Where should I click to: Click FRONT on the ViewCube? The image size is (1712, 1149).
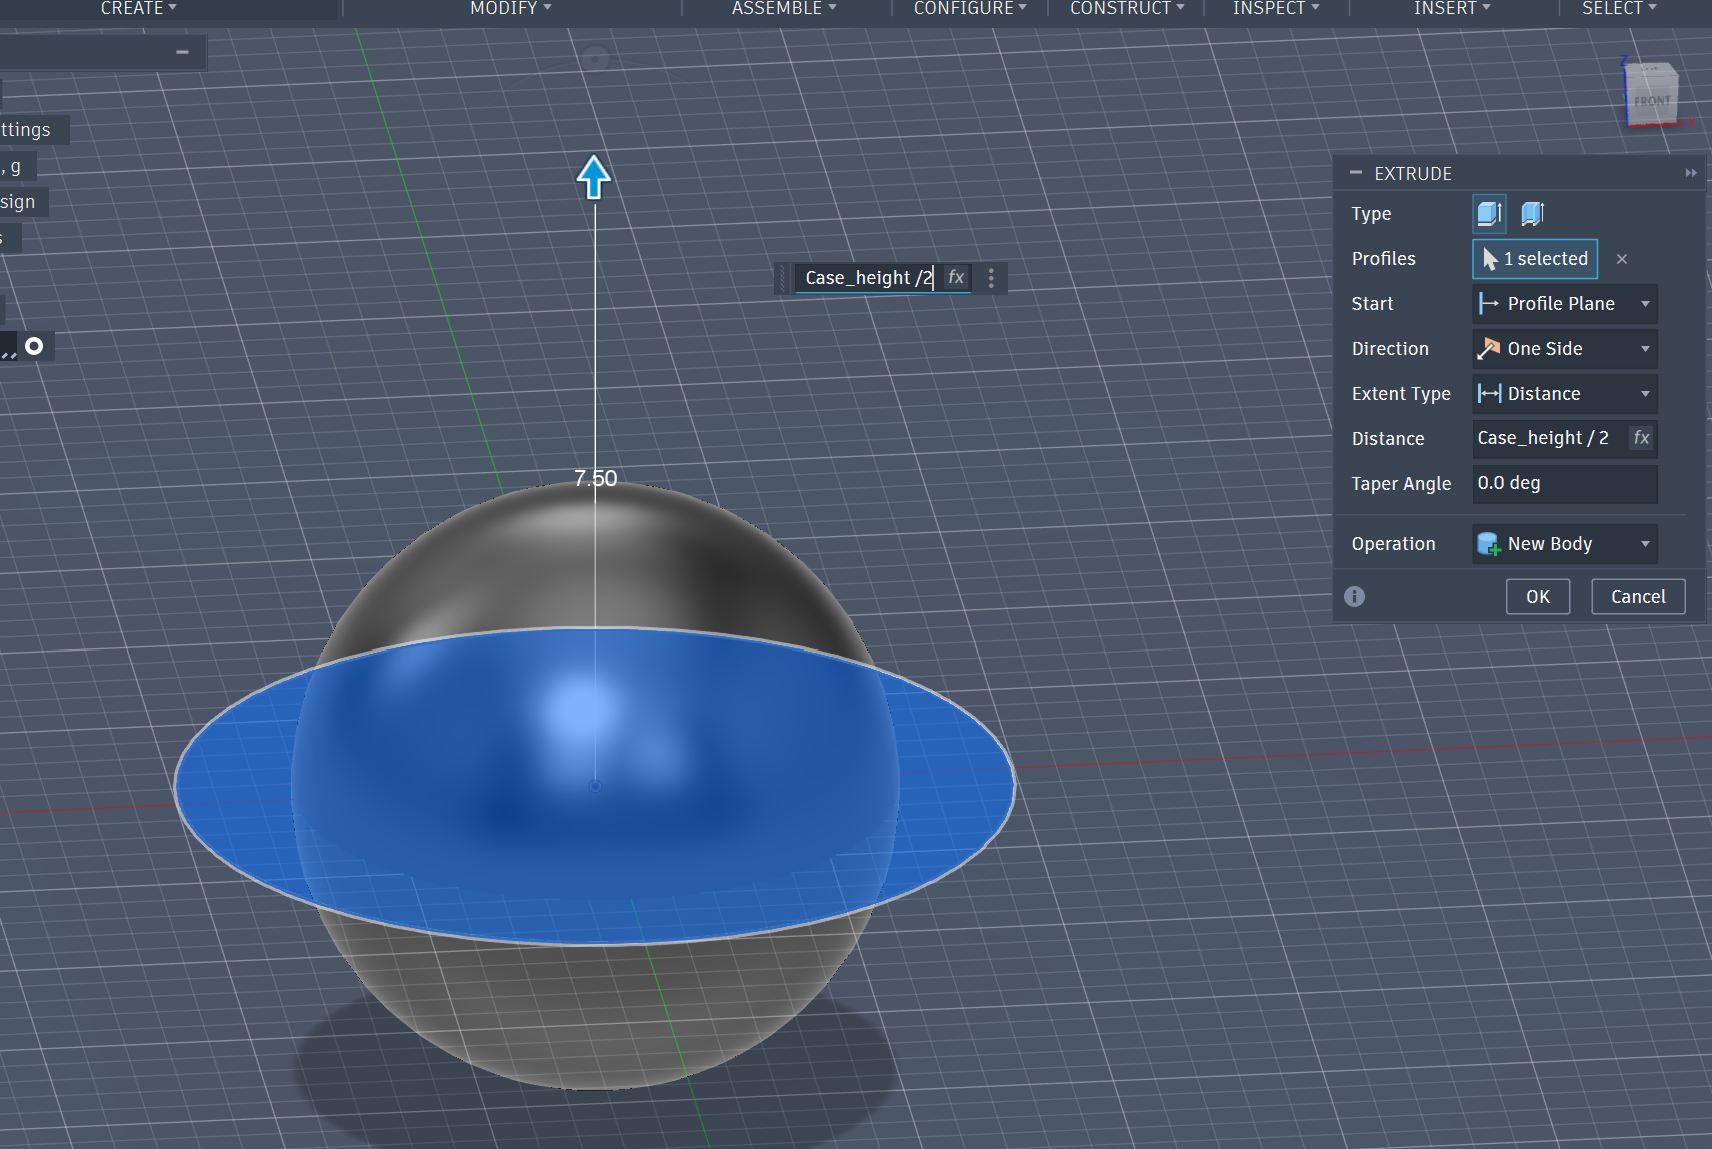tap(1652, 99)
